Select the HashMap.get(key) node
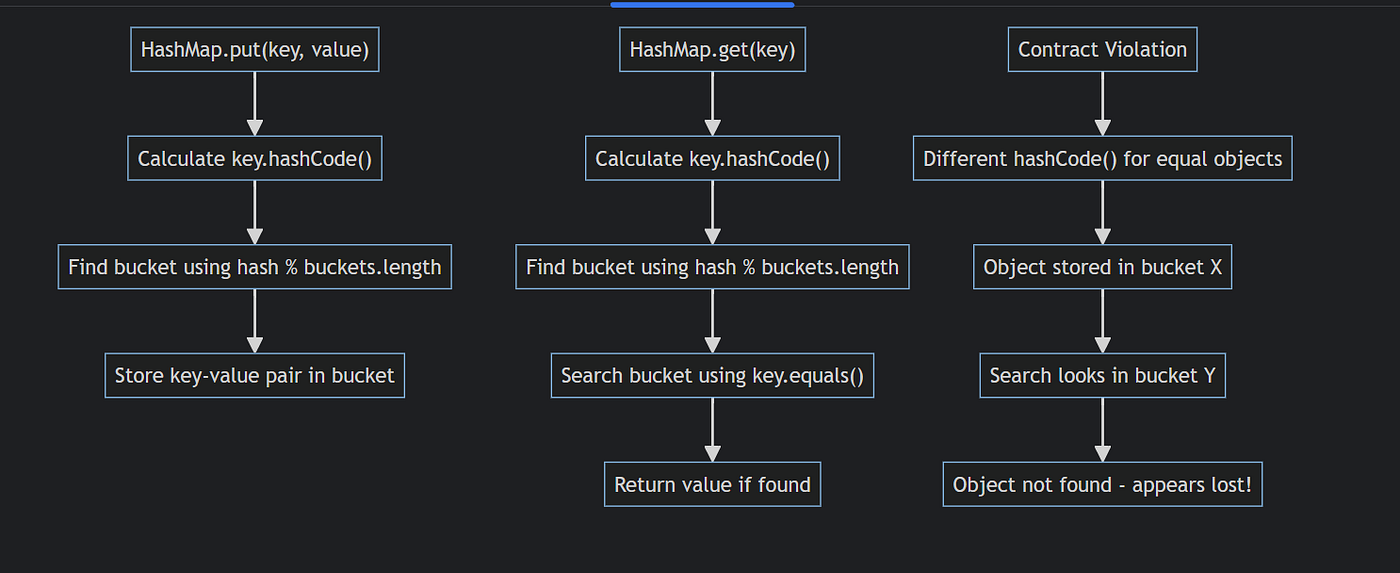Viewport: 1400px width, 573px height. (x=712, y=50)
